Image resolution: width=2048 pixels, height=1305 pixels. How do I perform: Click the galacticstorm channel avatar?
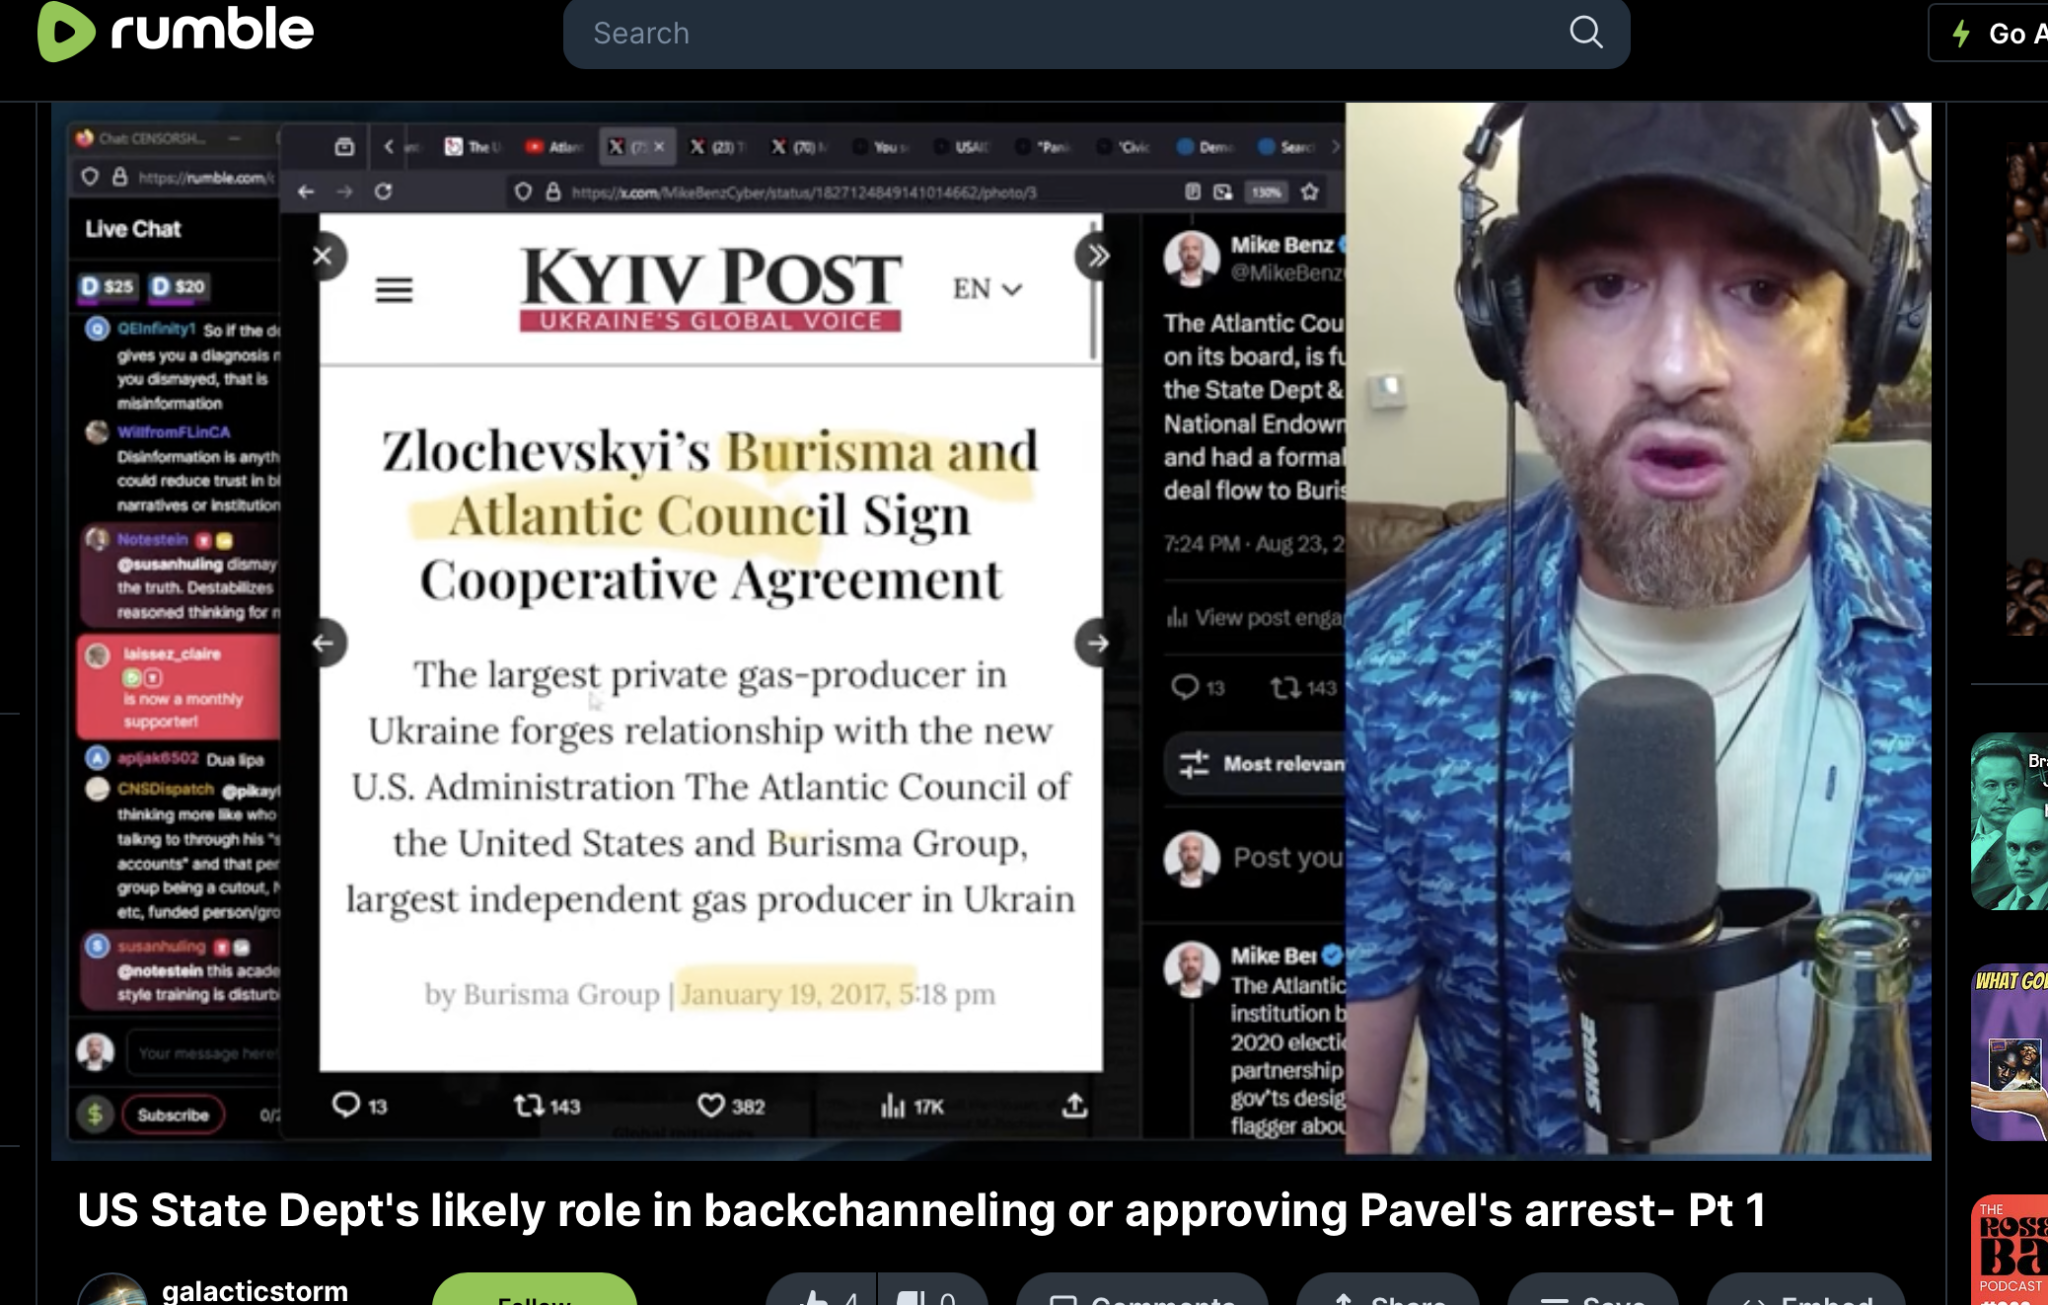pyautogui.click(x=112, y=1290)
